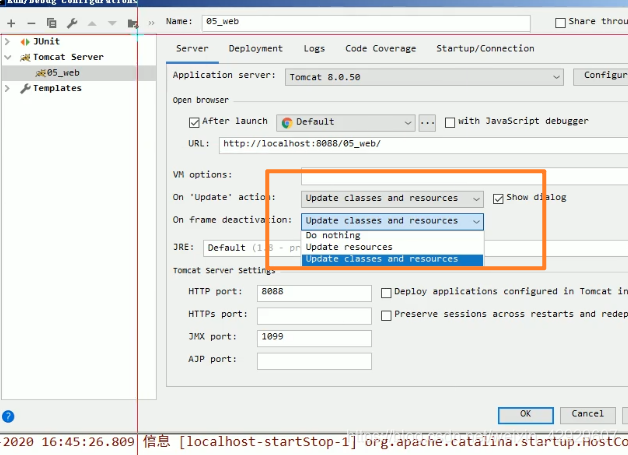Viewport: 628px width, 455px height.
Task: Enable Preserve sessions across restarts checkbox
Action: (386, 316)
